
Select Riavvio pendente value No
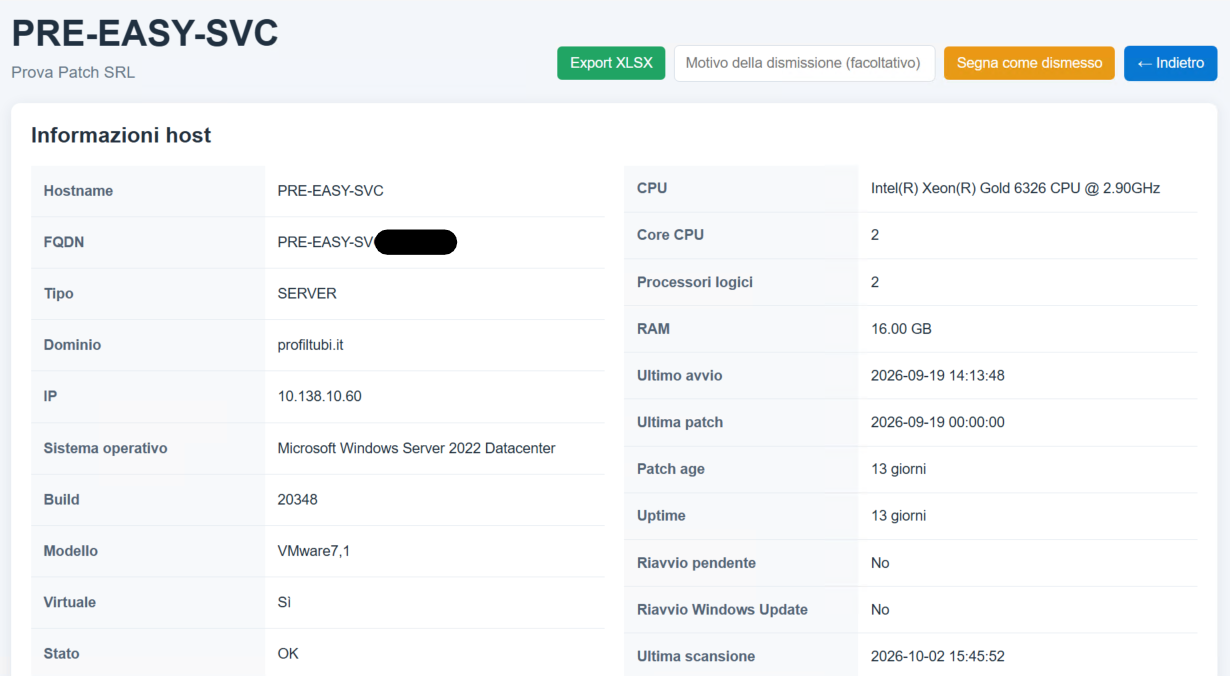[880, 563]
